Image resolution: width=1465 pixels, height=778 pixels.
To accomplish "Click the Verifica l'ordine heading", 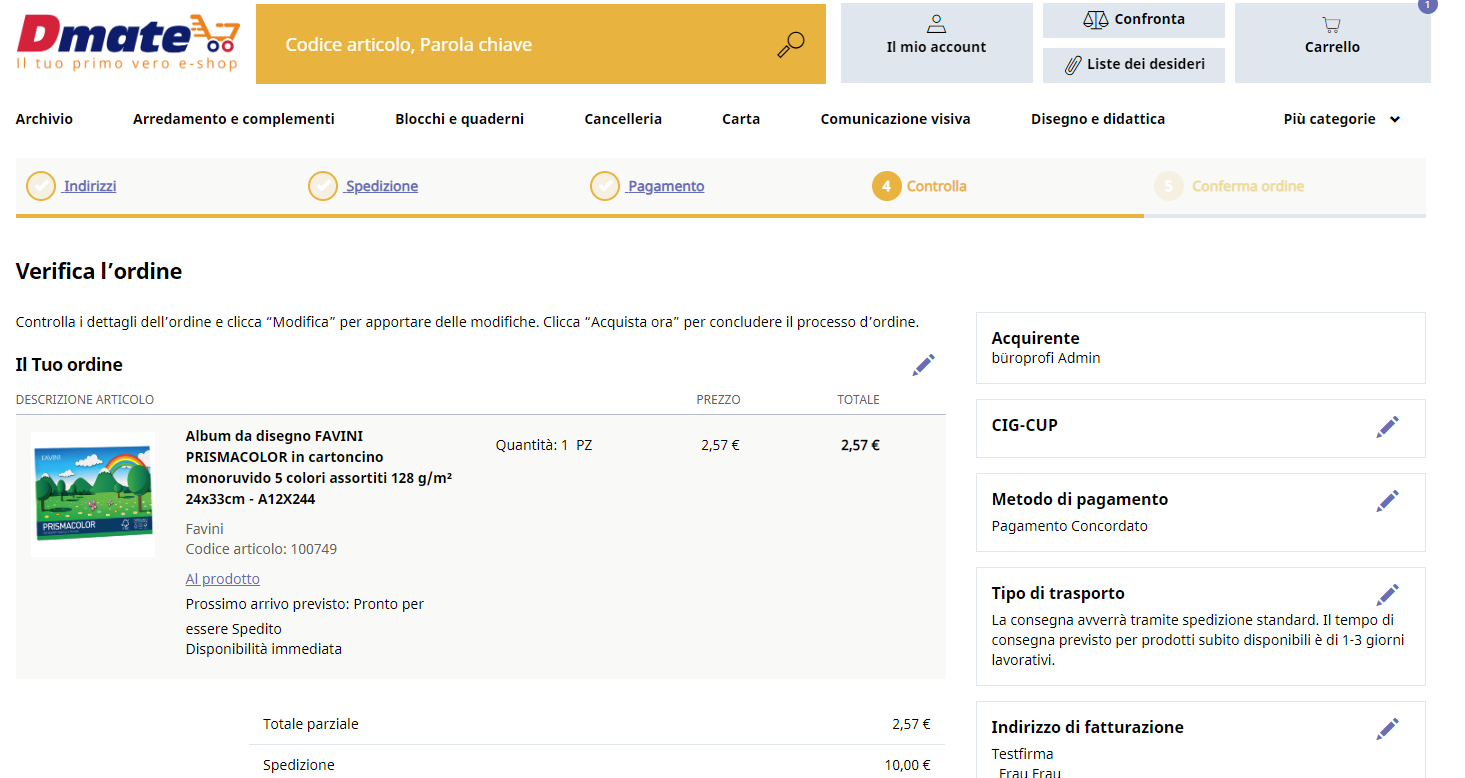I will [99, 271].
